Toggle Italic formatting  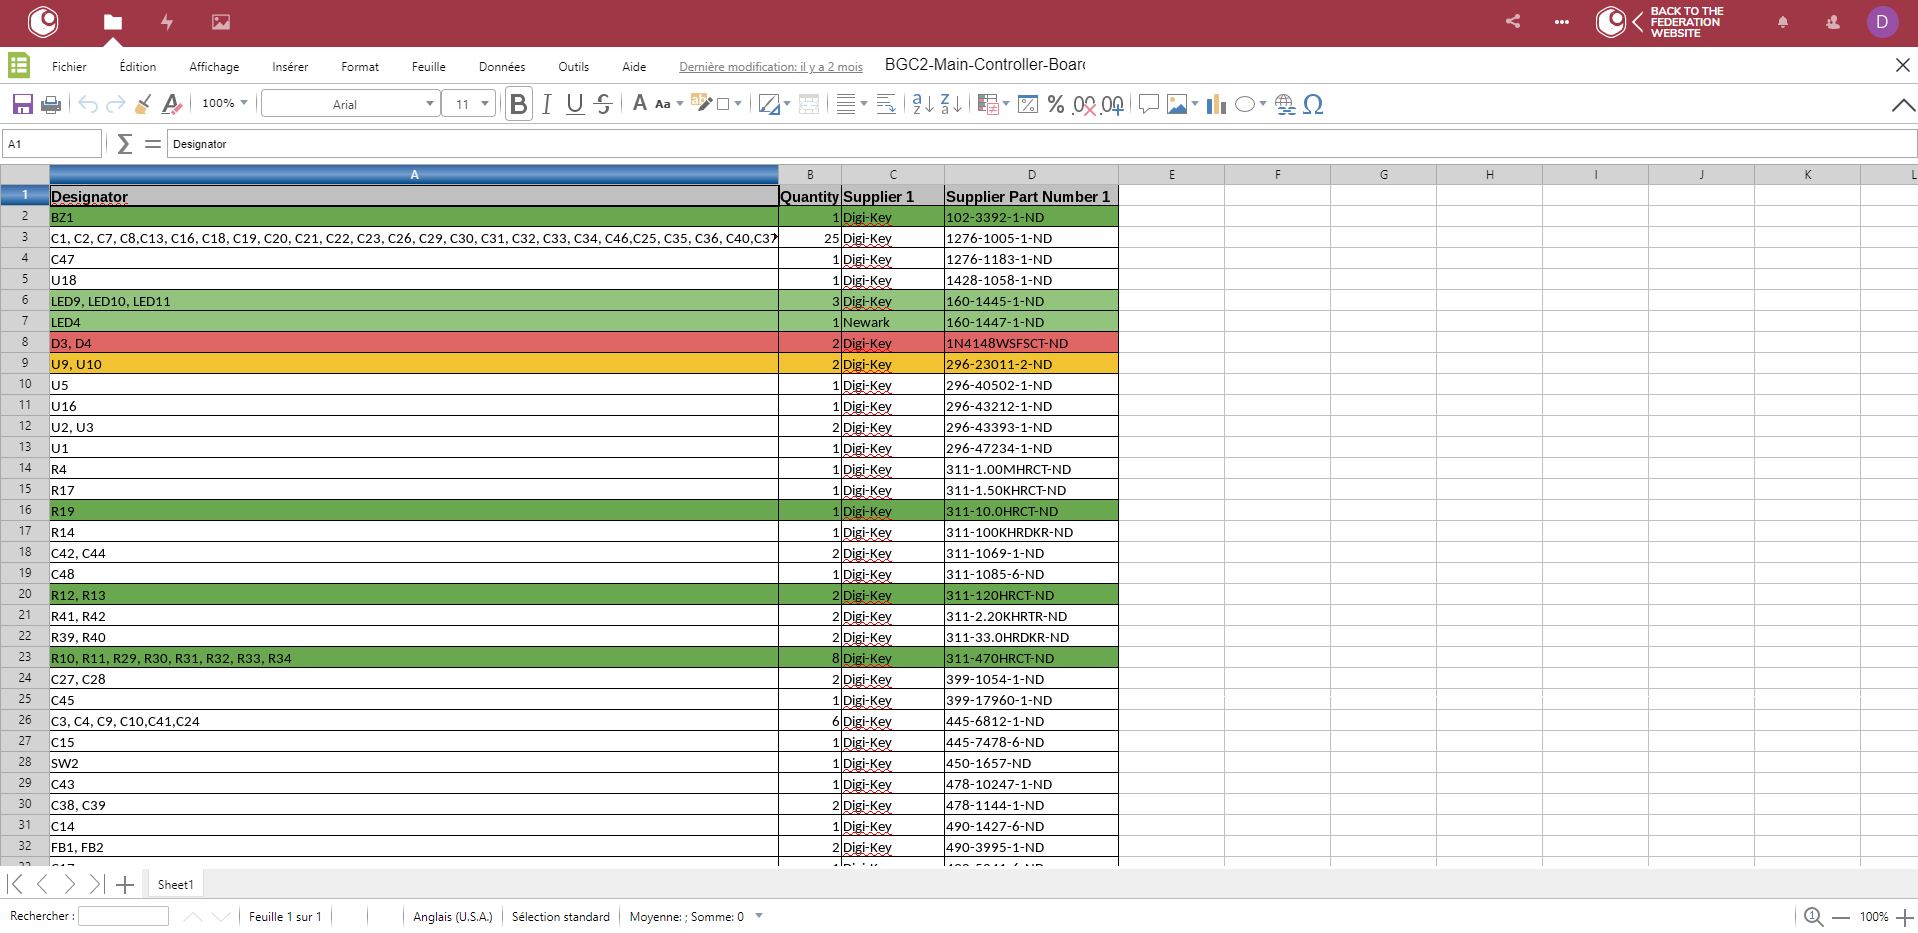(x=546, y=104)
